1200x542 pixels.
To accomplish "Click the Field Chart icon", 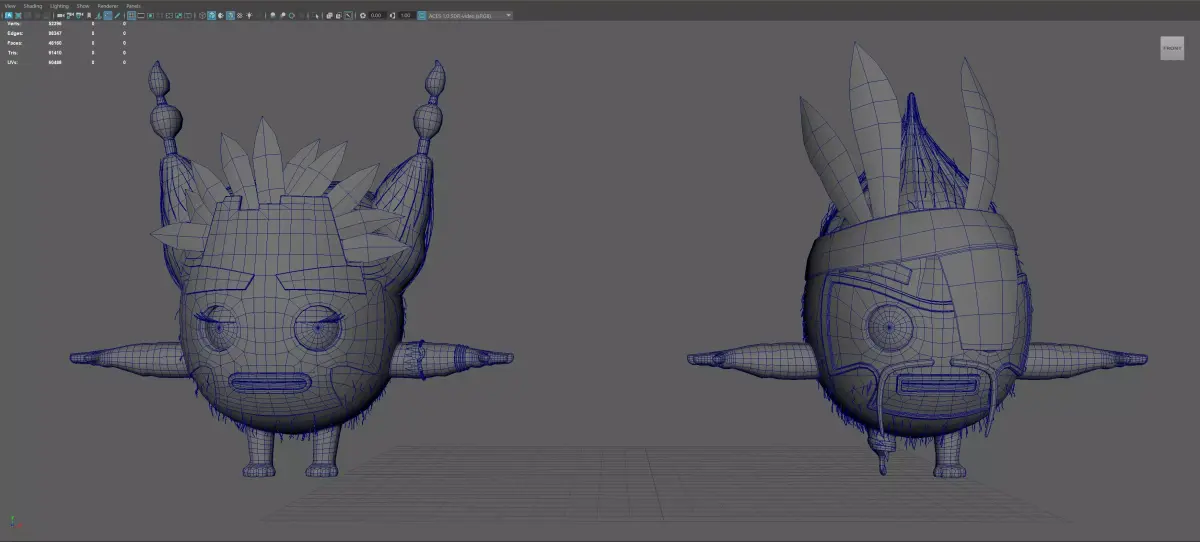I will point(169,16).
